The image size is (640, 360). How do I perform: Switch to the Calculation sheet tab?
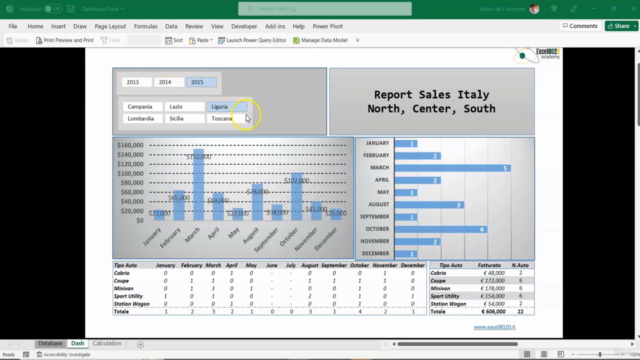point(107,344)
